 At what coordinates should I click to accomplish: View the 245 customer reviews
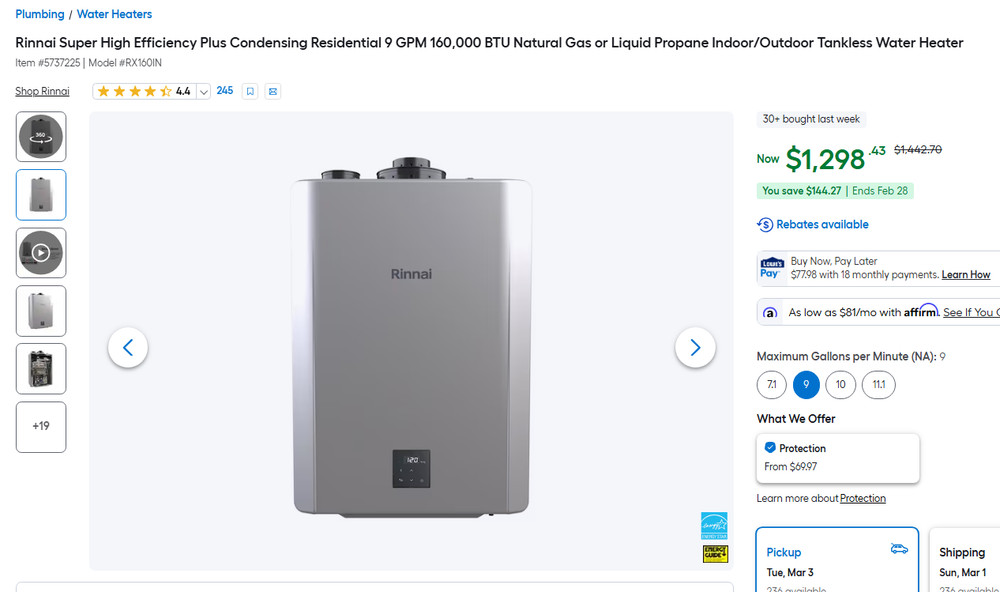[x=224, y=90]
